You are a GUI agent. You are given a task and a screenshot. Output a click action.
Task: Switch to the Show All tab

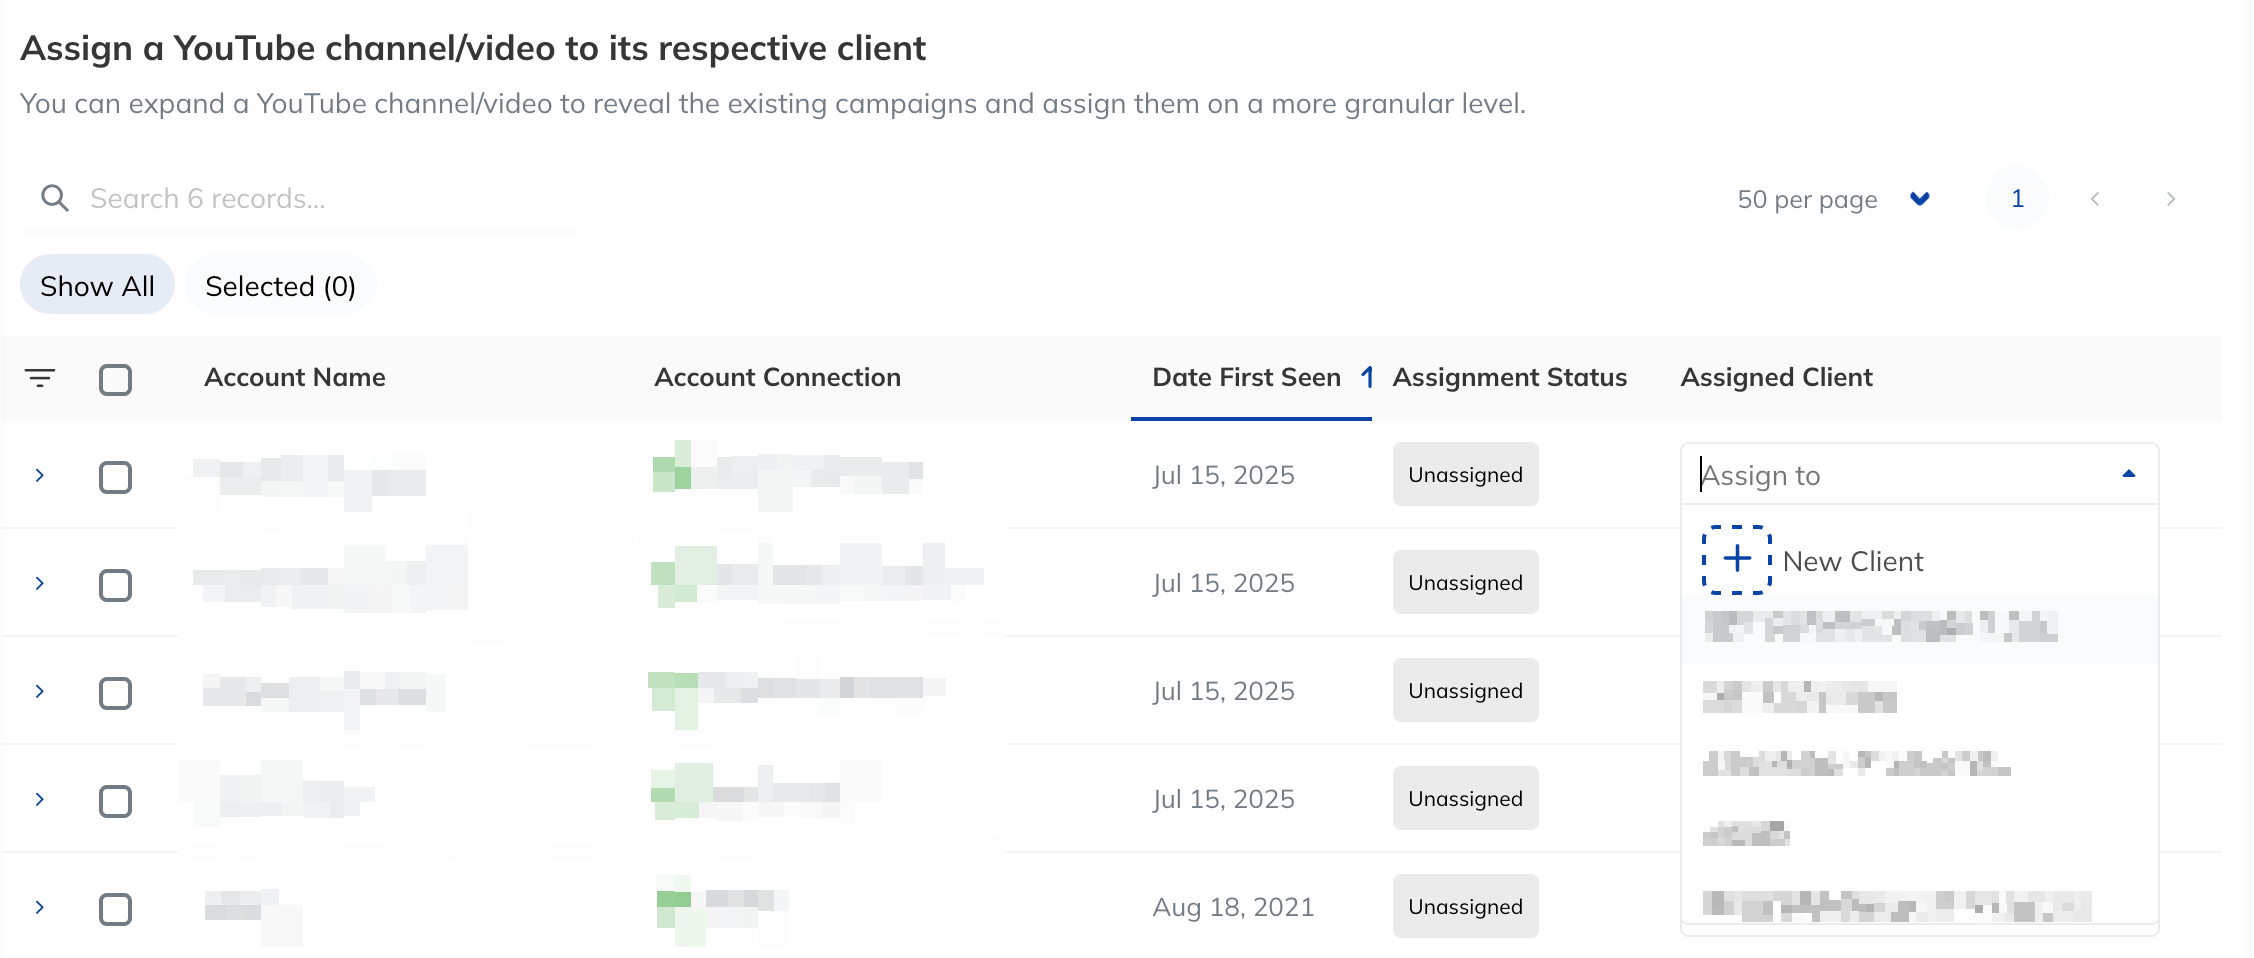(x=97, y=286)
